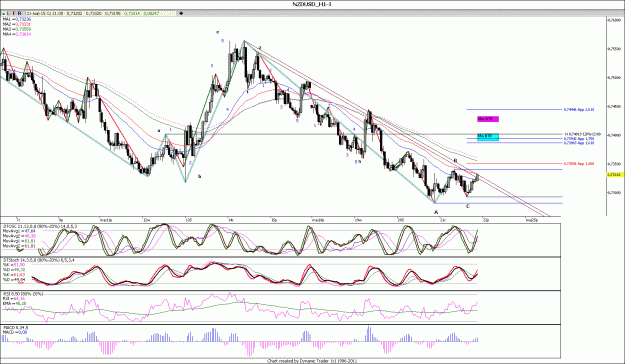This screenshot has width=625, height=364.
Task: Click the App 2,618 projection label
Action: (x=579, y=109)
